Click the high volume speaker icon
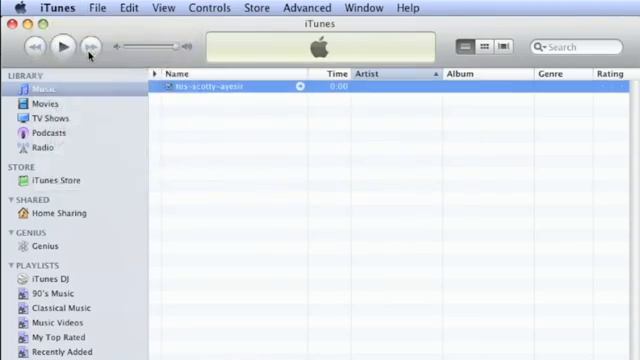The image size is (640, 360). [187, 47]
